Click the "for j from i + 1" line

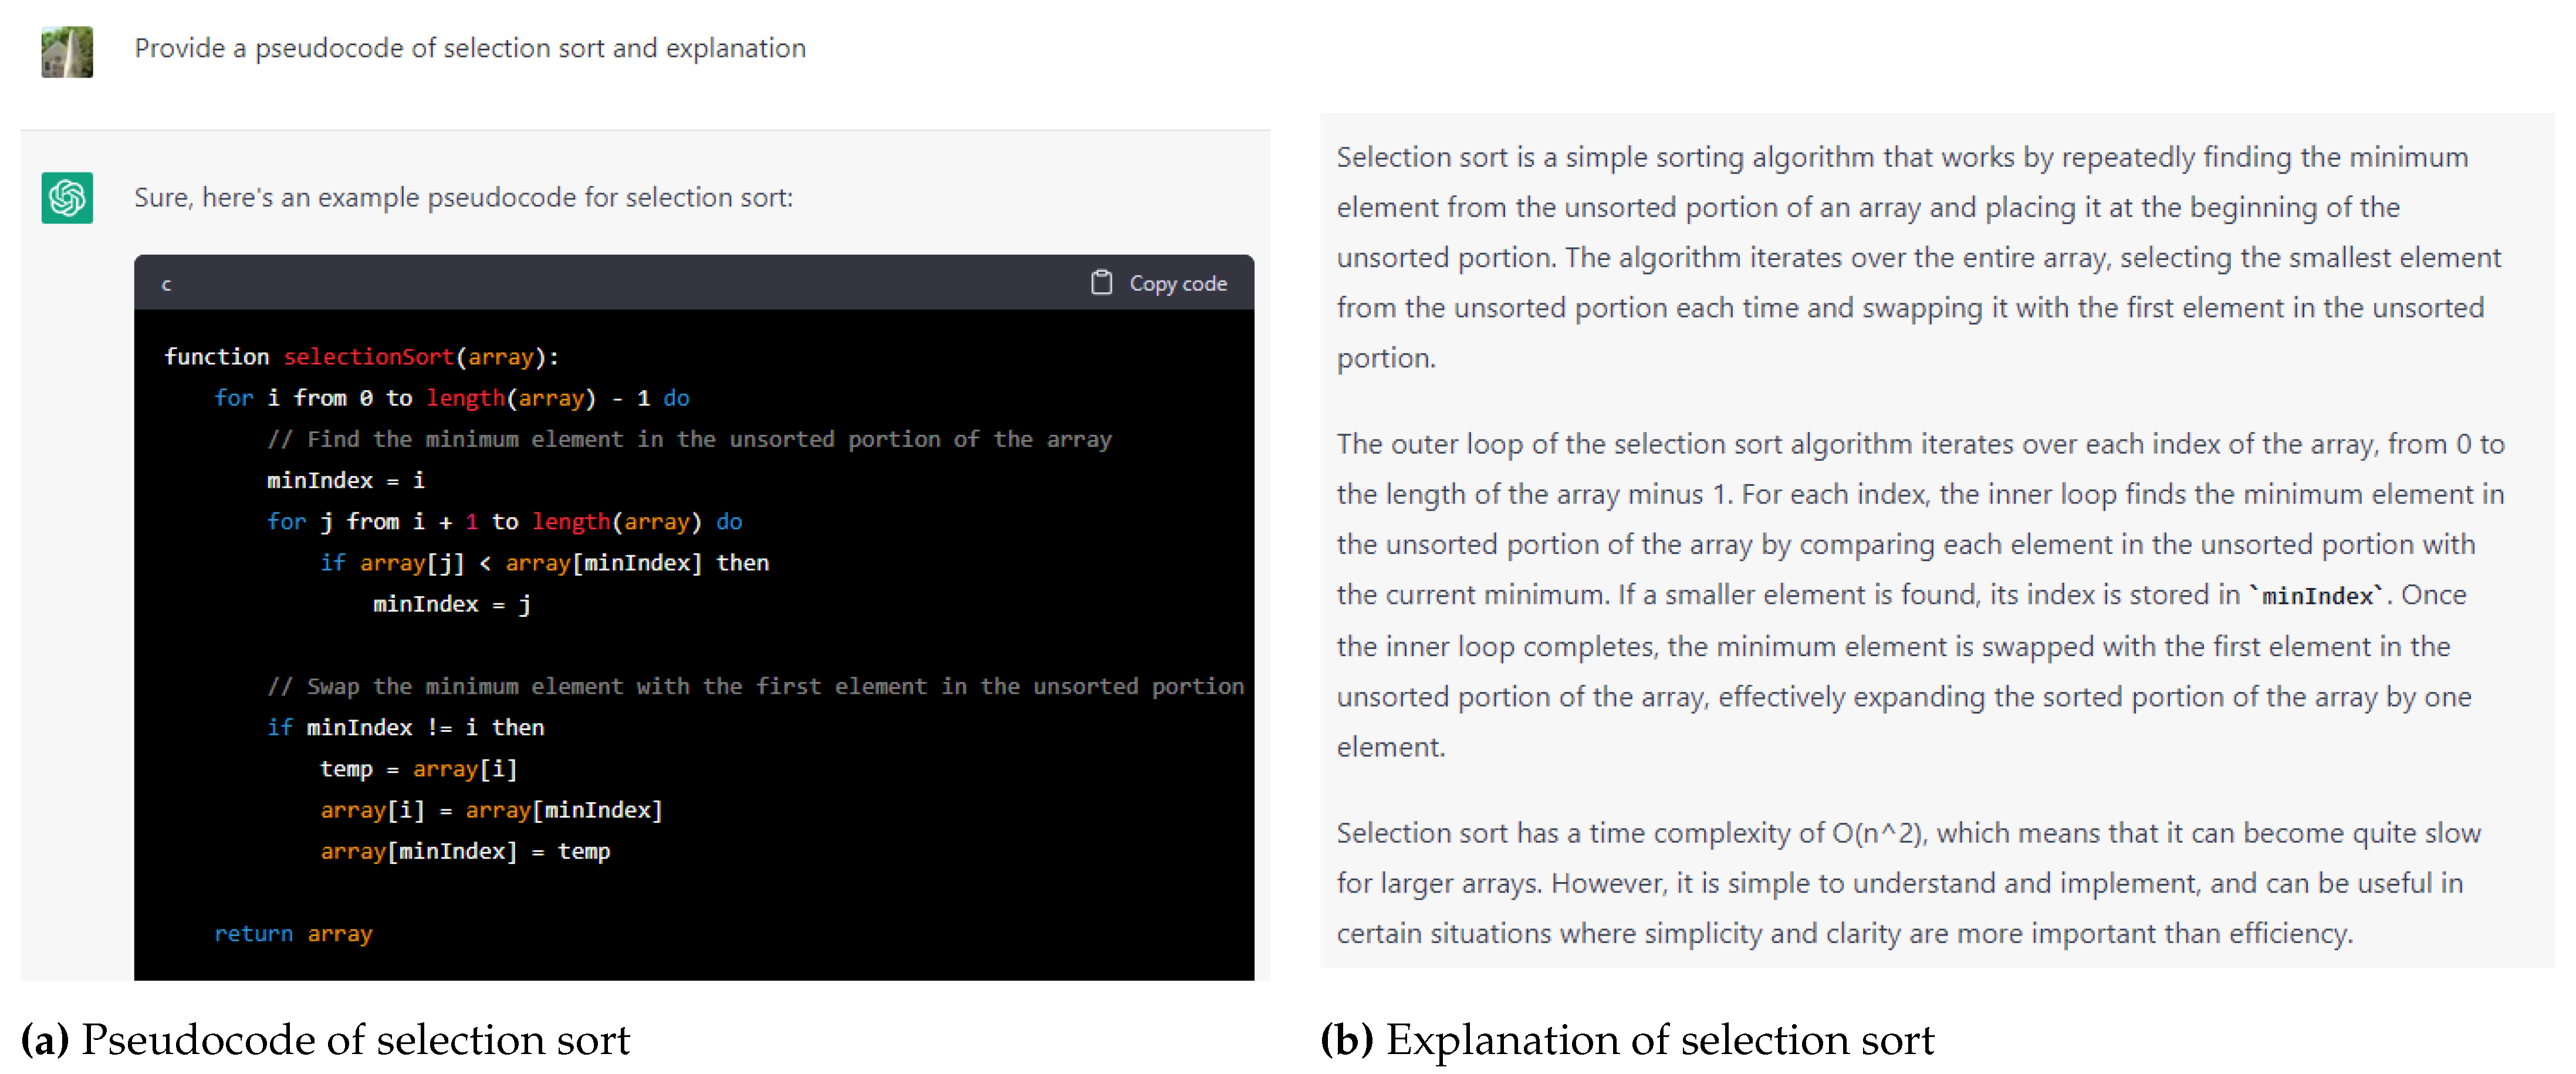coord(504,521)
